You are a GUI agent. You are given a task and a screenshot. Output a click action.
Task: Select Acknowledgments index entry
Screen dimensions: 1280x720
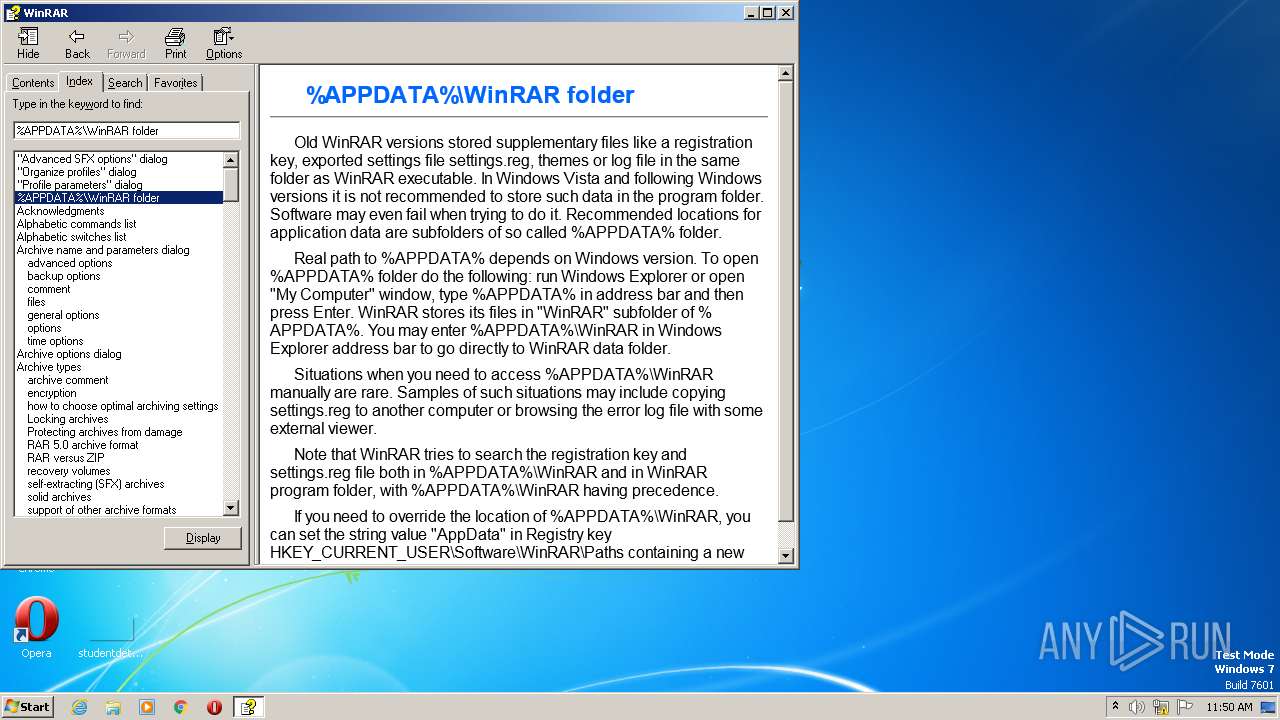(x=60, y=211)
